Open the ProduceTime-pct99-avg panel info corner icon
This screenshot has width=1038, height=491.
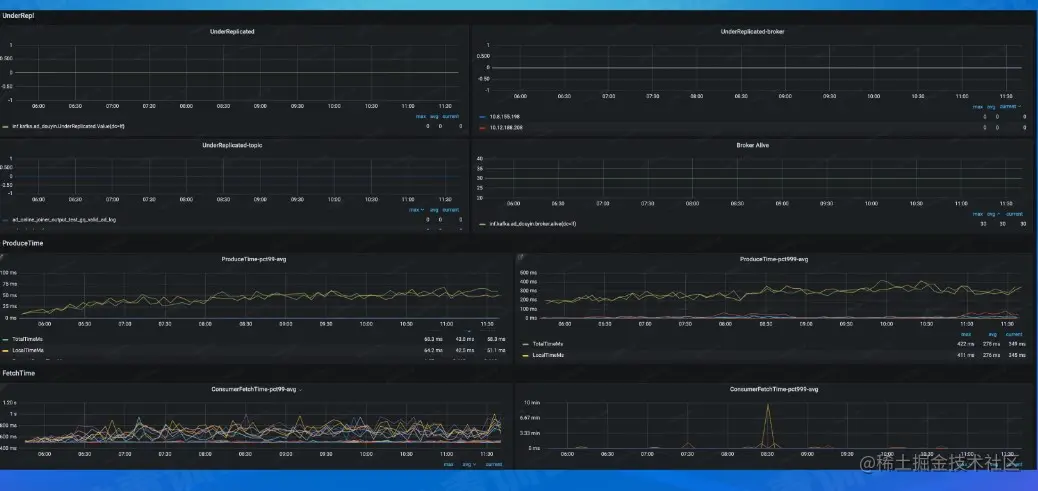[2, 255]
